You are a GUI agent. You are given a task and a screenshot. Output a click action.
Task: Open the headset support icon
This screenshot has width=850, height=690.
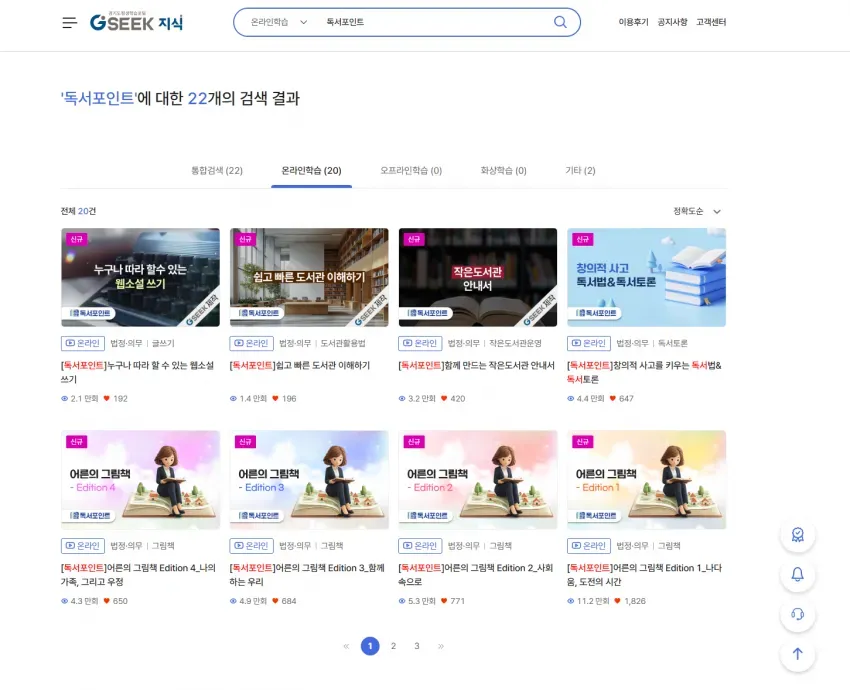pos(797,614)
